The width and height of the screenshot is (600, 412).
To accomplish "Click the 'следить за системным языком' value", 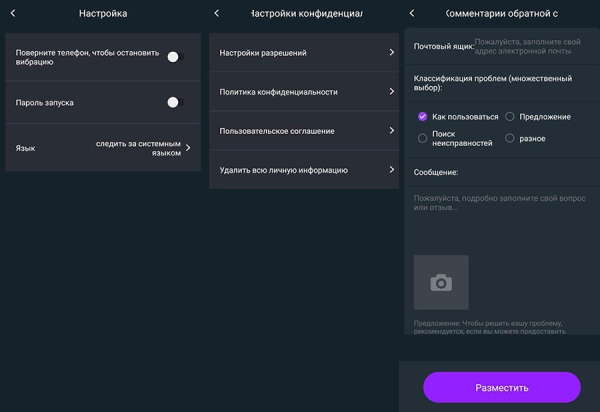I will [x=138, y=148].
